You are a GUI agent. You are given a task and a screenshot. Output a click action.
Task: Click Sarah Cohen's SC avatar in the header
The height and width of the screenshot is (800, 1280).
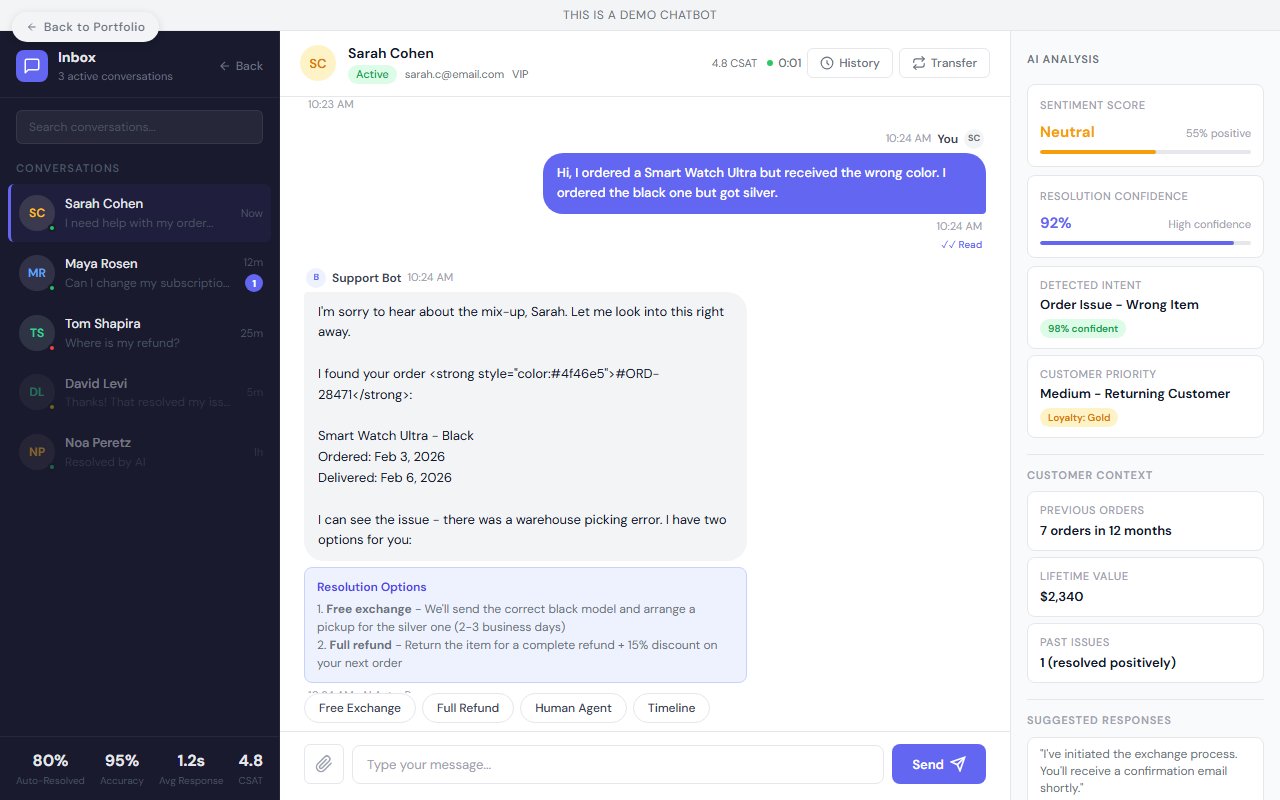click(318, 63)
